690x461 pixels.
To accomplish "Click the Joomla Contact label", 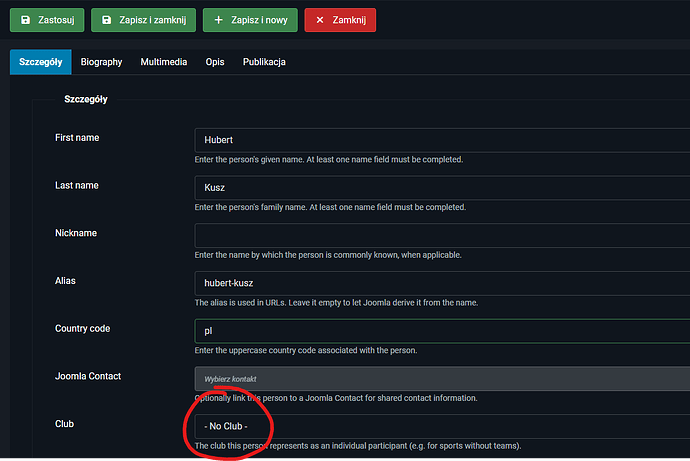I will (88, 376).
